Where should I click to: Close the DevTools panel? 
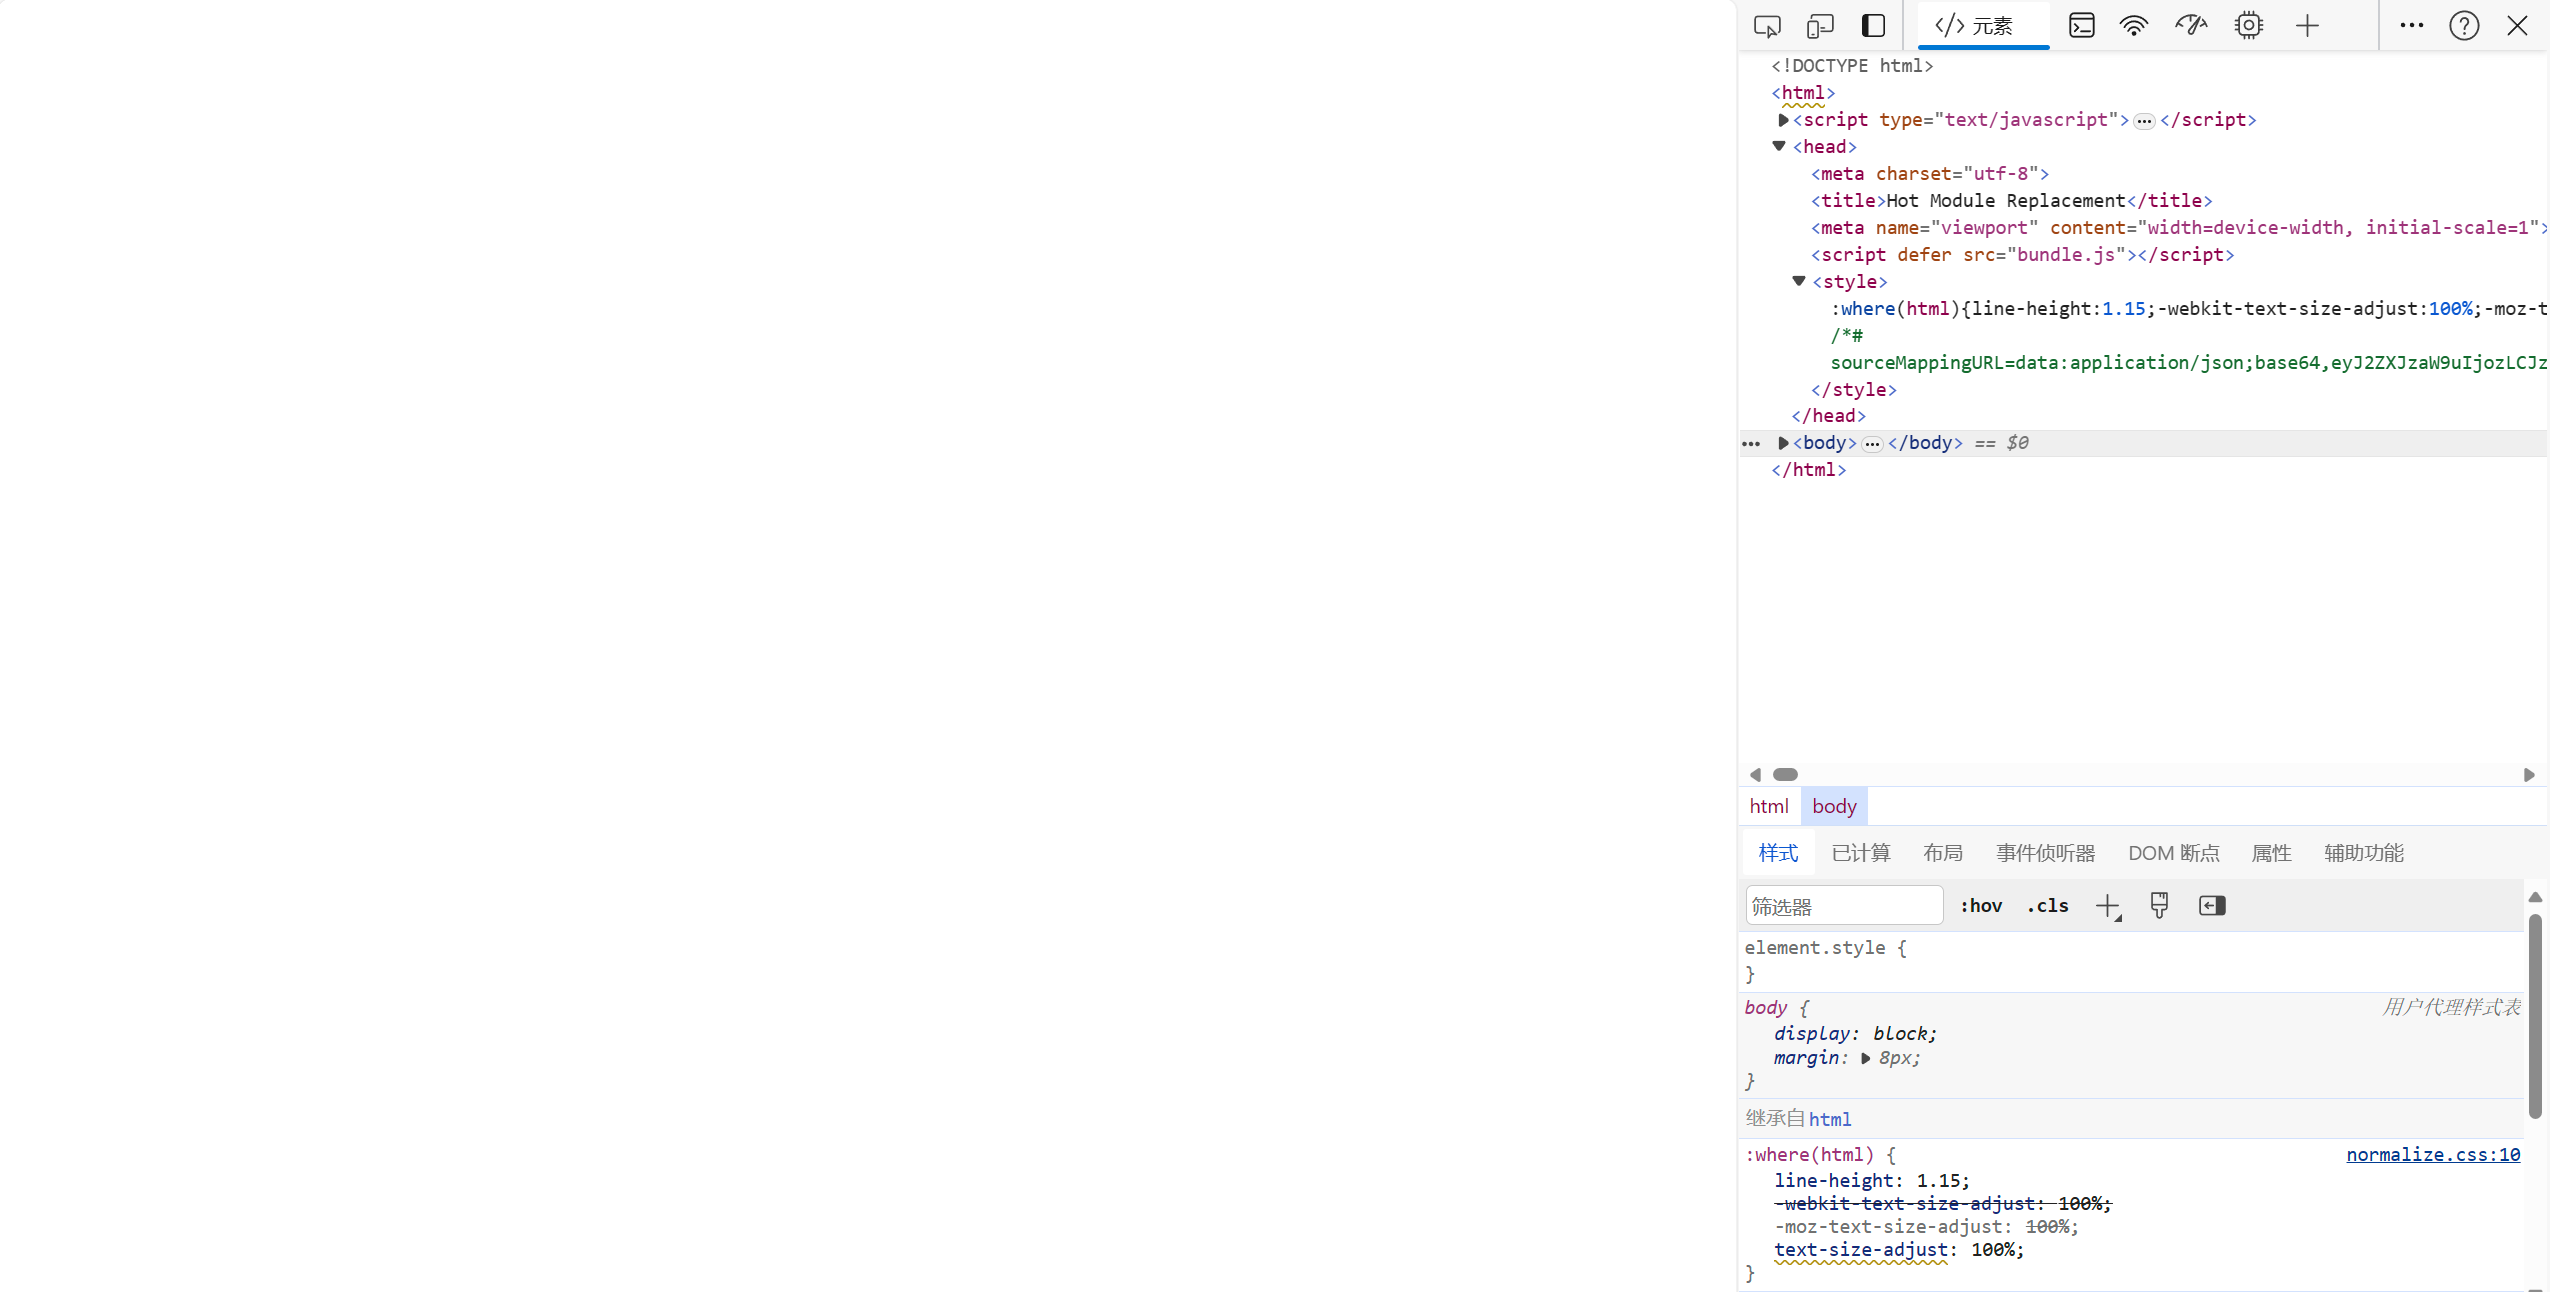[2517, 26]
